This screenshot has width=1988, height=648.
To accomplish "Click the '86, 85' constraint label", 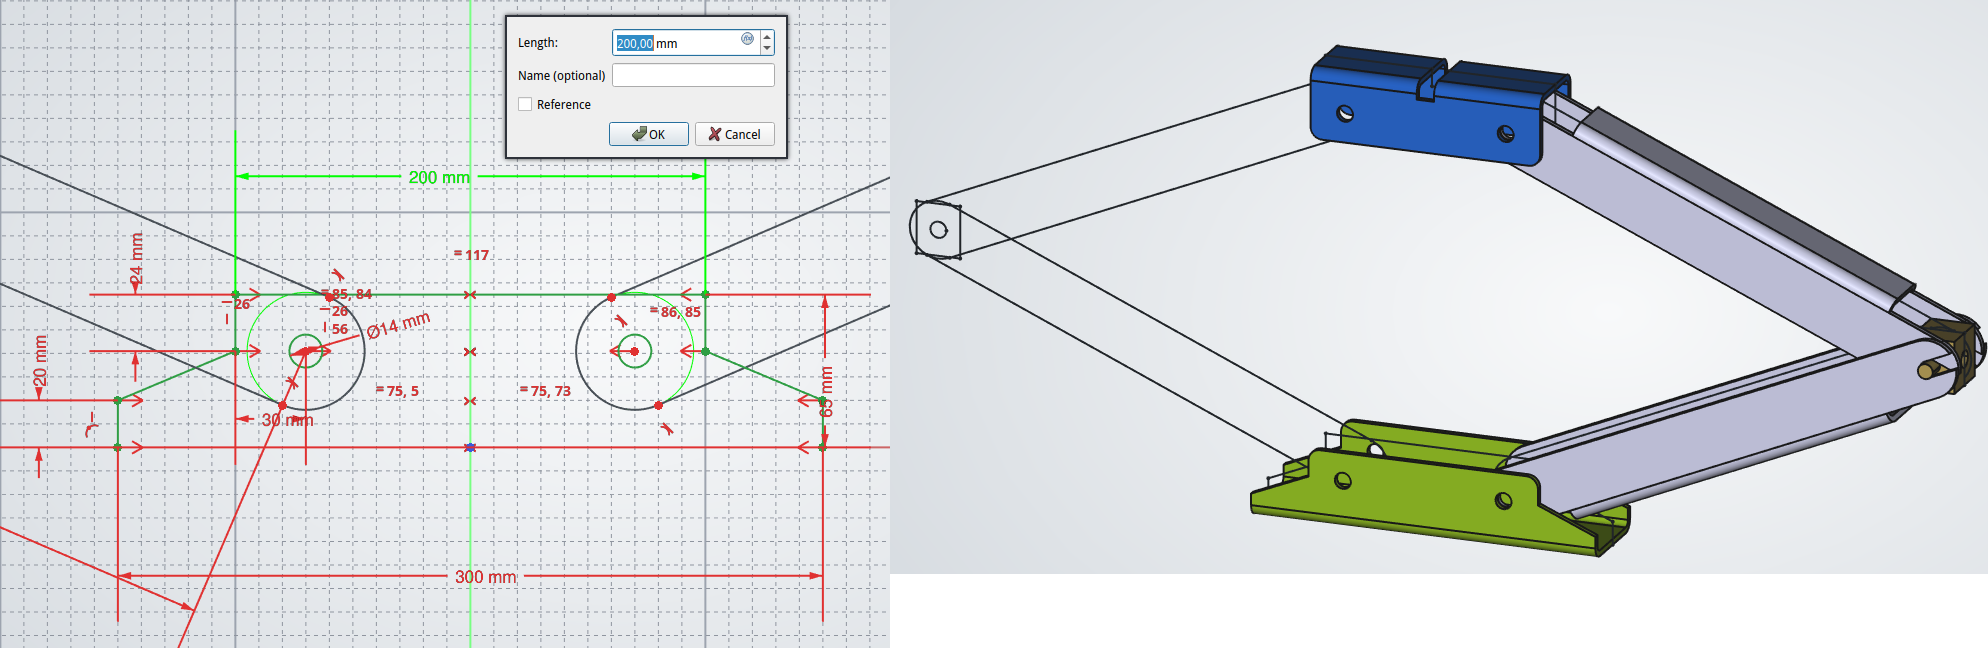I will point(676,312).
